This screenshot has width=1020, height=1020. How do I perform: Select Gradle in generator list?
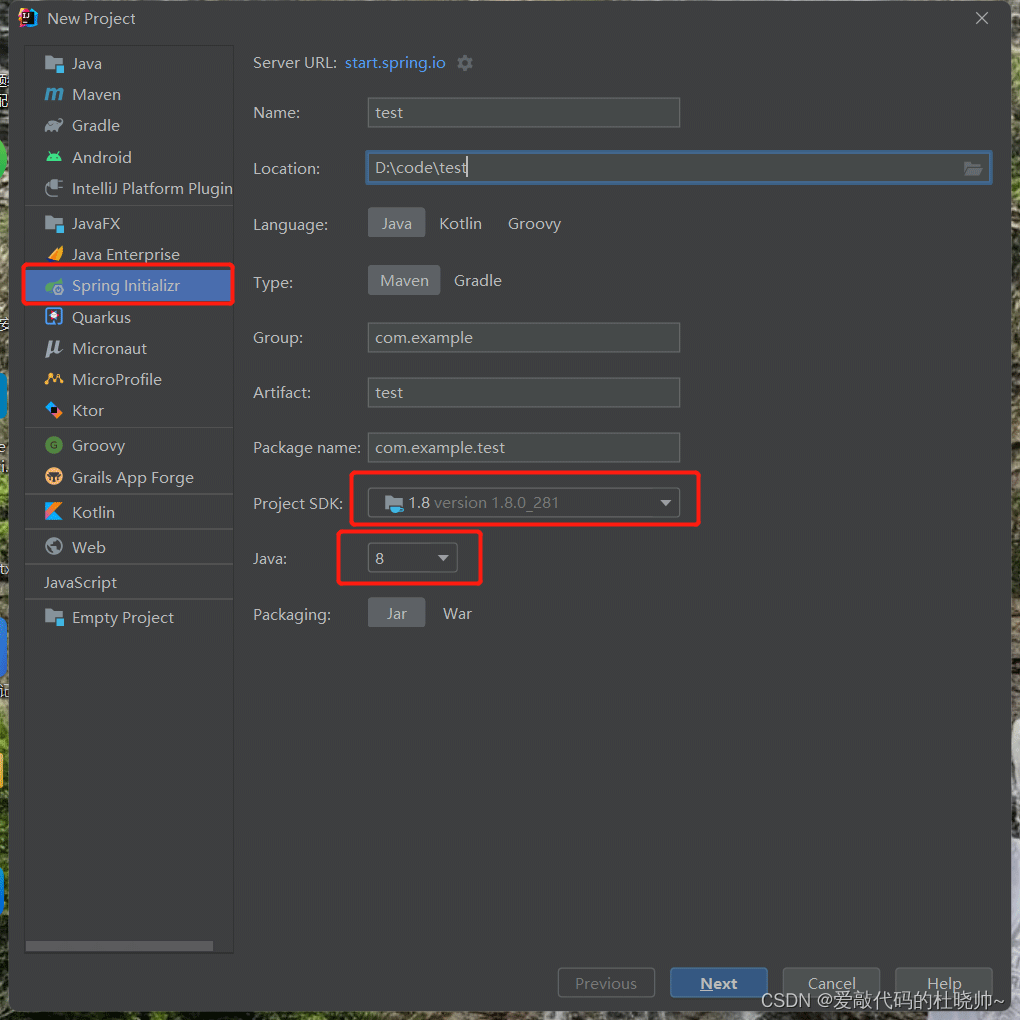point(129,126)
